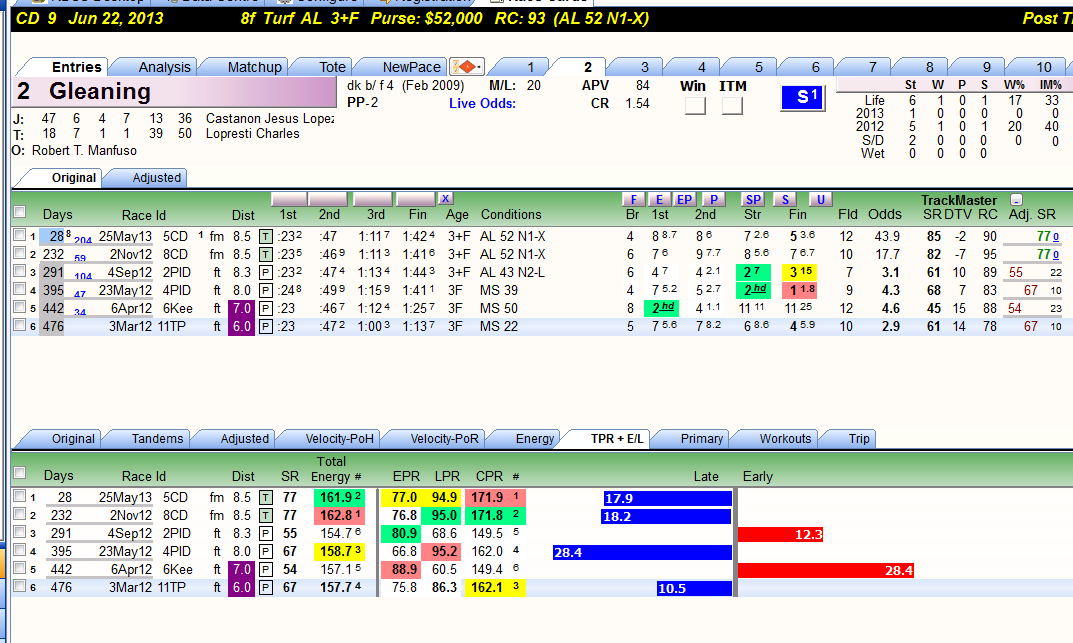Click the T surface icon for 2Nov12 in upper table
This screenshot has height=643, width=1073.
tap(266, 254)
